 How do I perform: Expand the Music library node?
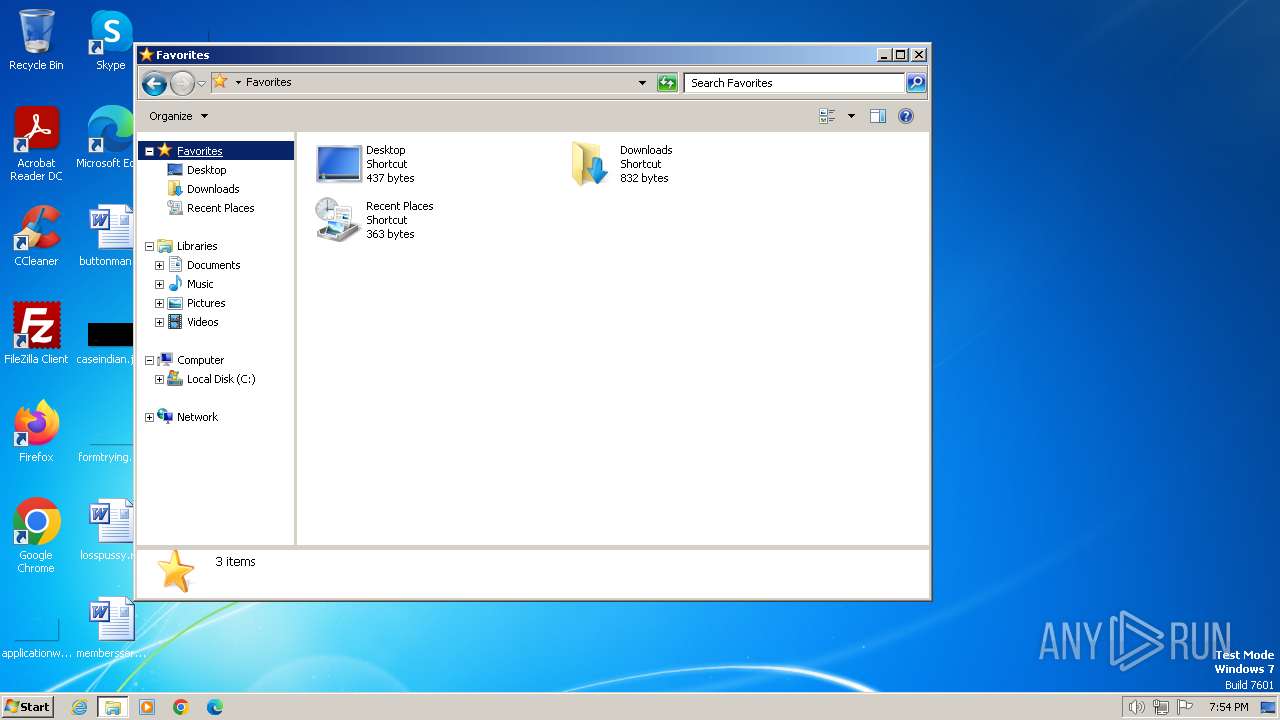(159, 284)
